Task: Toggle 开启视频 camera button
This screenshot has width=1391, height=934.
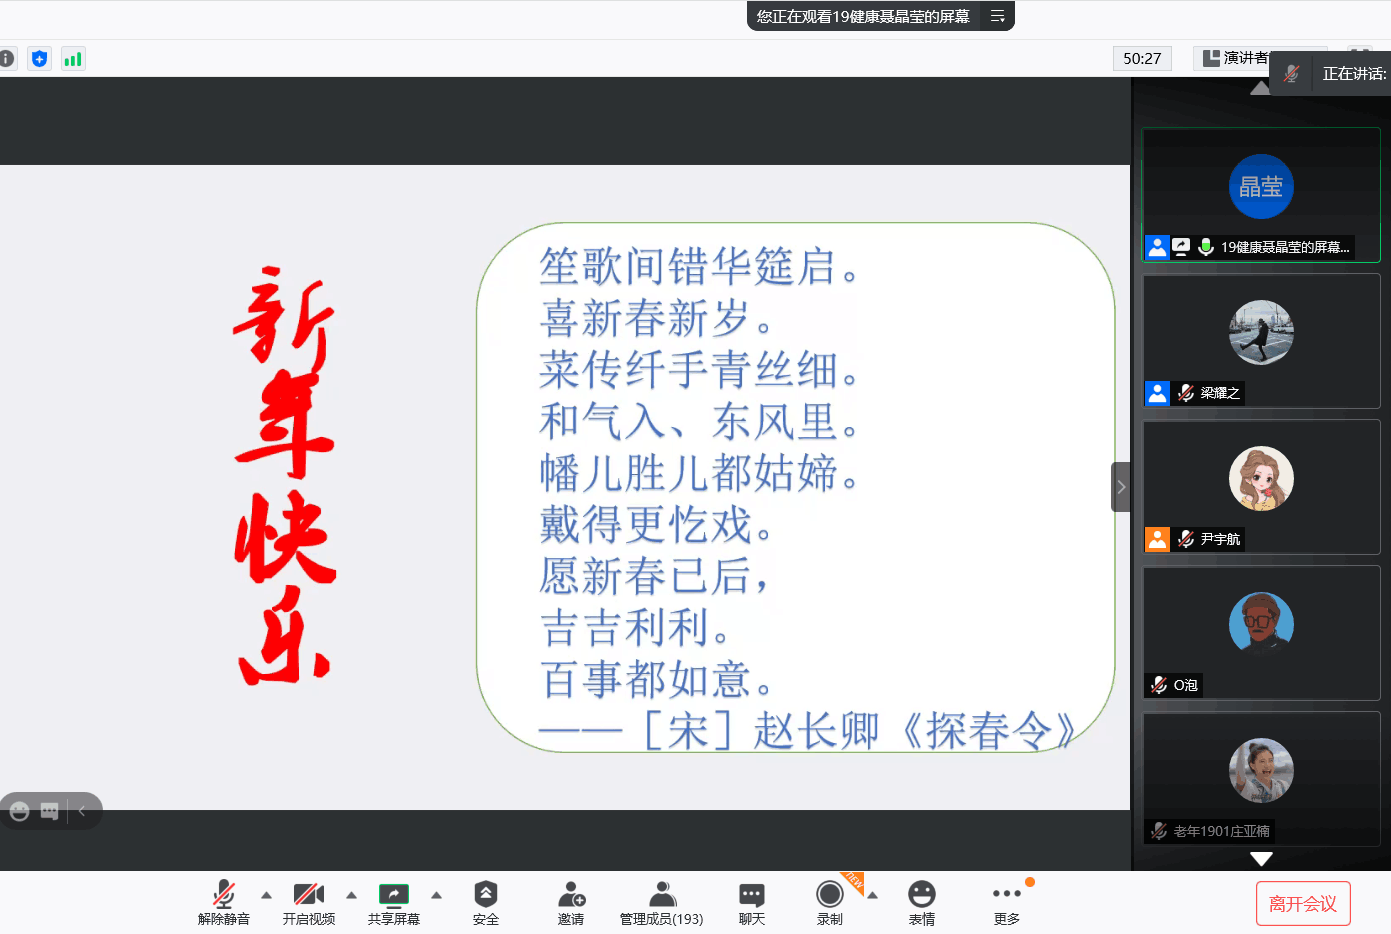Action: (308, 894)
